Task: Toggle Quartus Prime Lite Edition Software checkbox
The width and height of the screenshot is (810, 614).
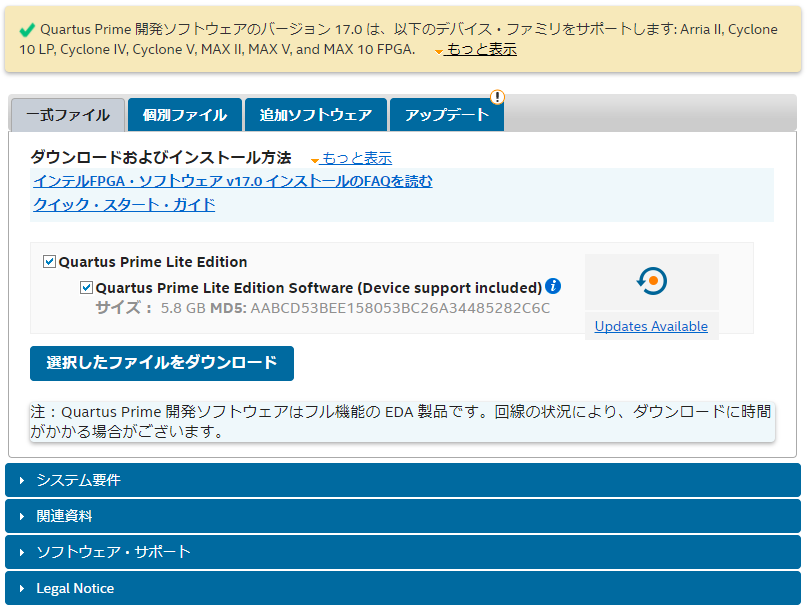Action: tap(86, 287)
